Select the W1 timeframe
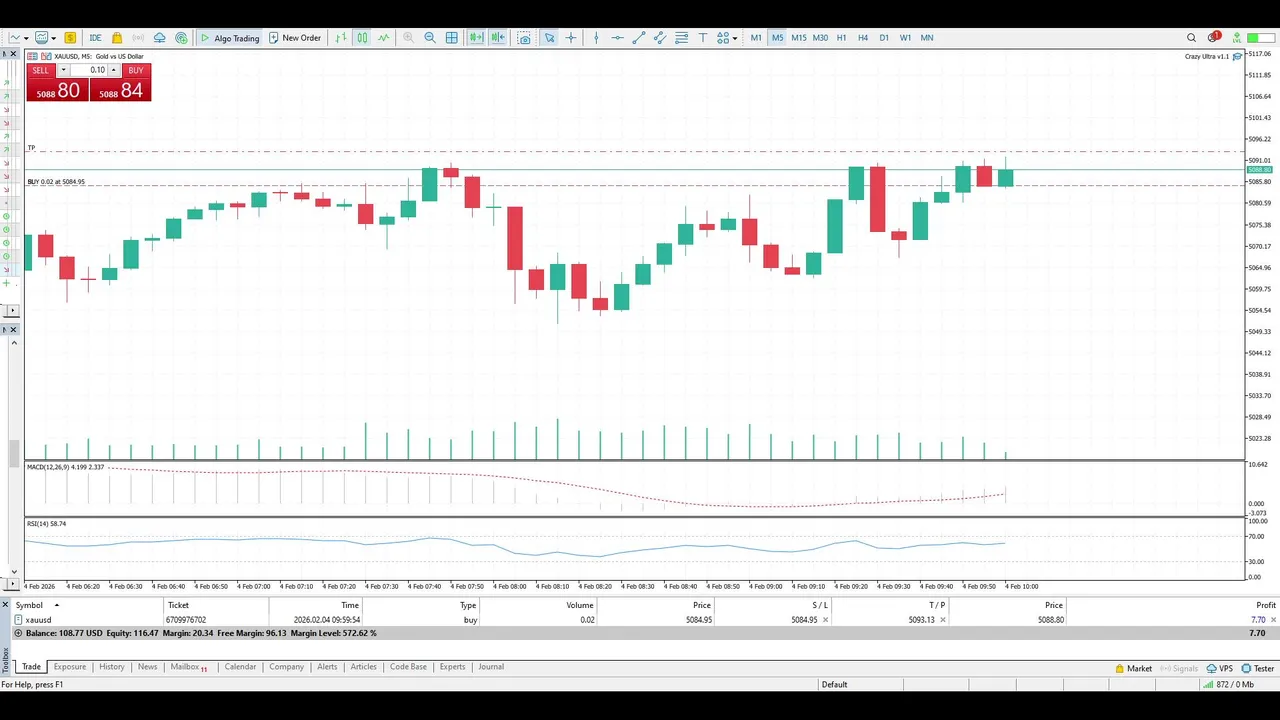The width and height of the screenshot is (1280, 720). (905, 38)
